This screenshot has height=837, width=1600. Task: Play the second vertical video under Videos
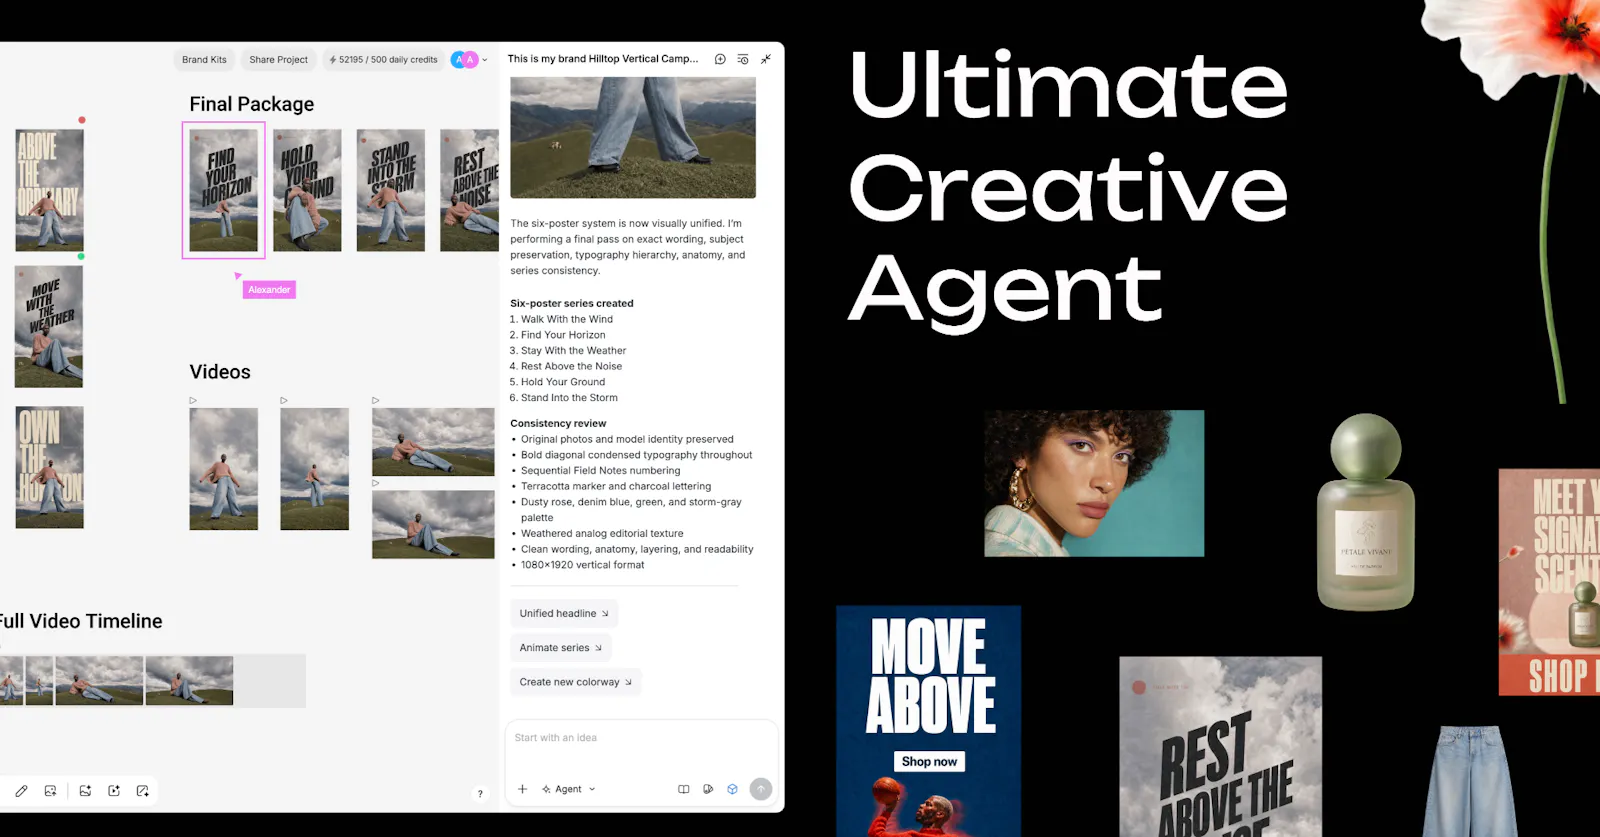coord(315,468)
